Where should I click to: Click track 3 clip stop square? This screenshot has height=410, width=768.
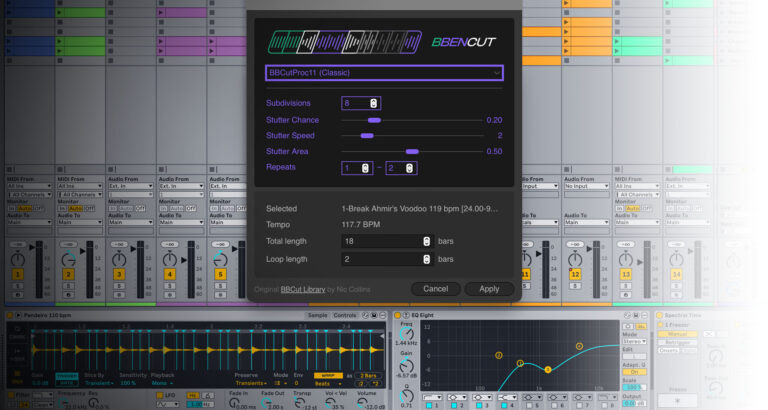point(111,169)
